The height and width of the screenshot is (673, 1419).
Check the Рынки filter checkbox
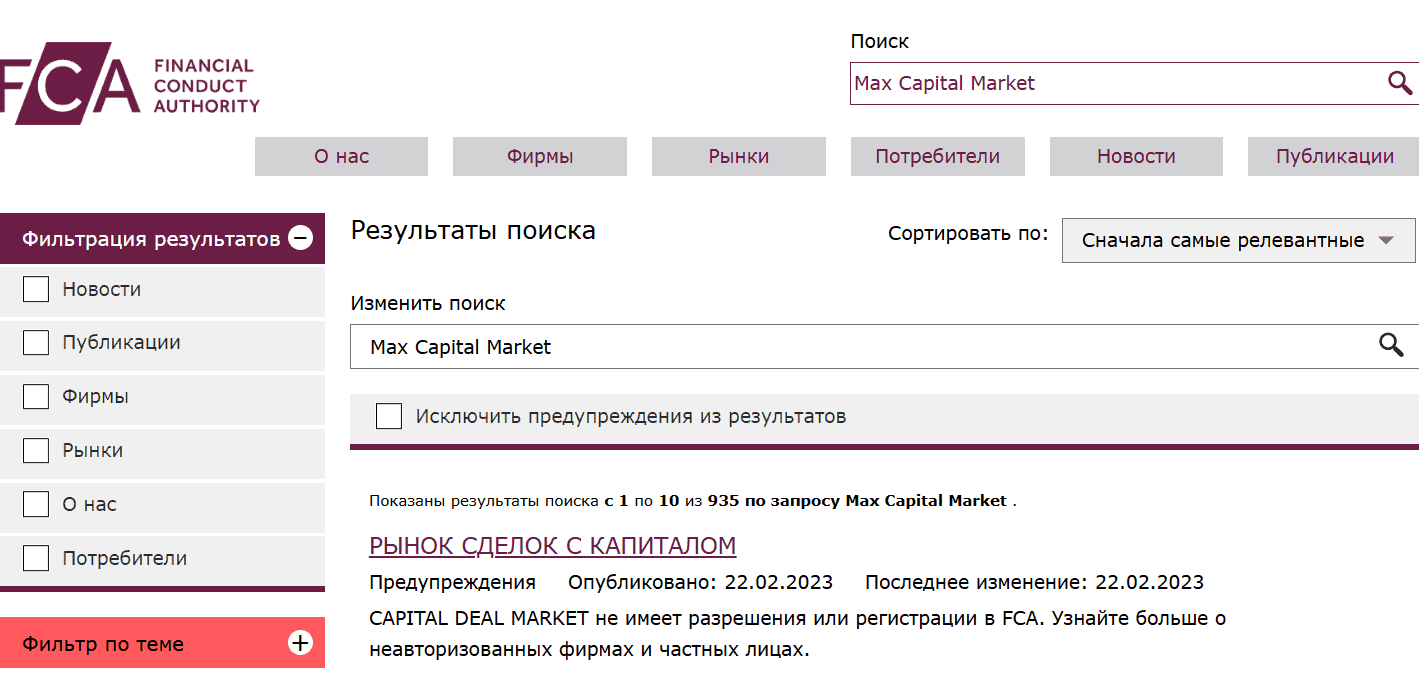pyautogui.click(x=36, y=450)
